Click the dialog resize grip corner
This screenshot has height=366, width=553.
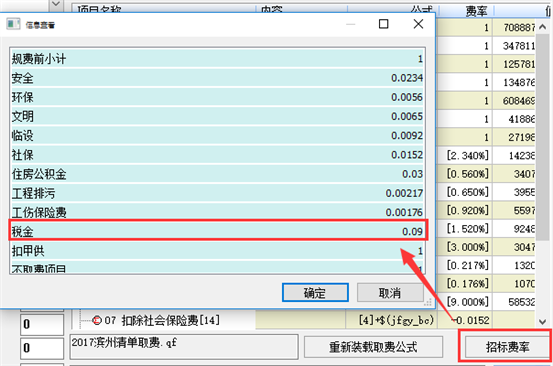coord(428,303)
